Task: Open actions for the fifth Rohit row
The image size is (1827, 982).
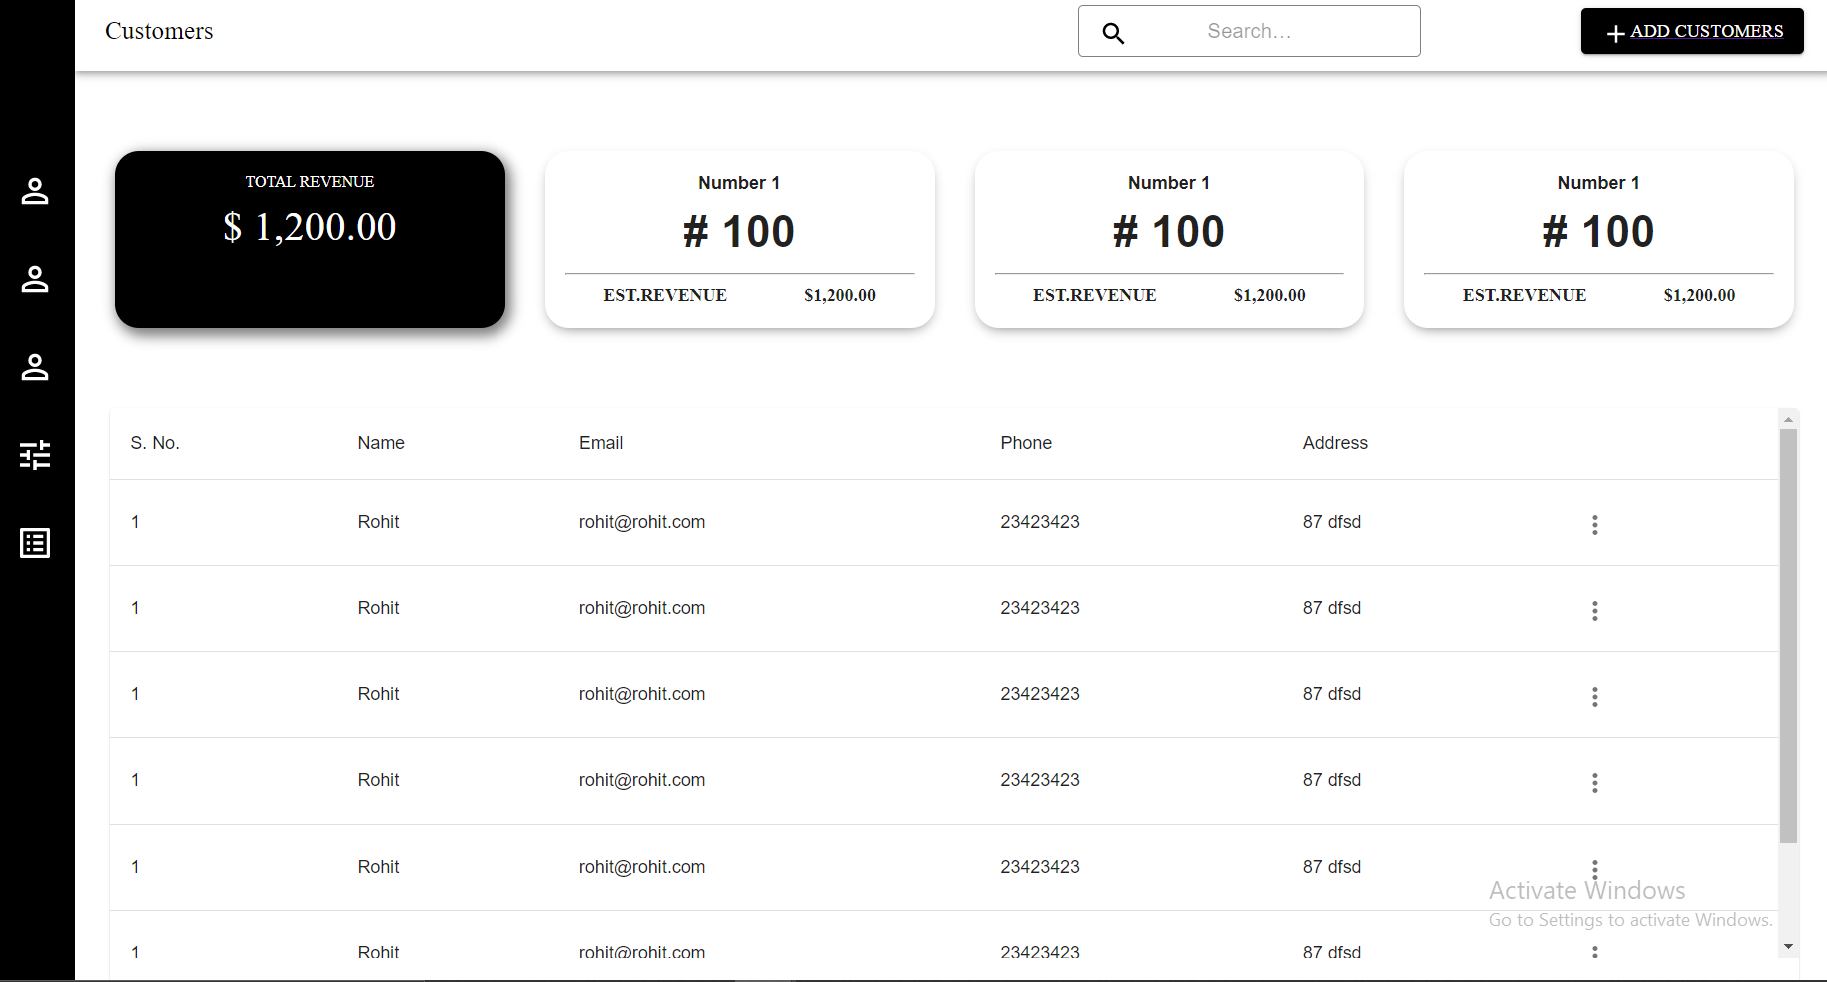Action: (1594, 869)
